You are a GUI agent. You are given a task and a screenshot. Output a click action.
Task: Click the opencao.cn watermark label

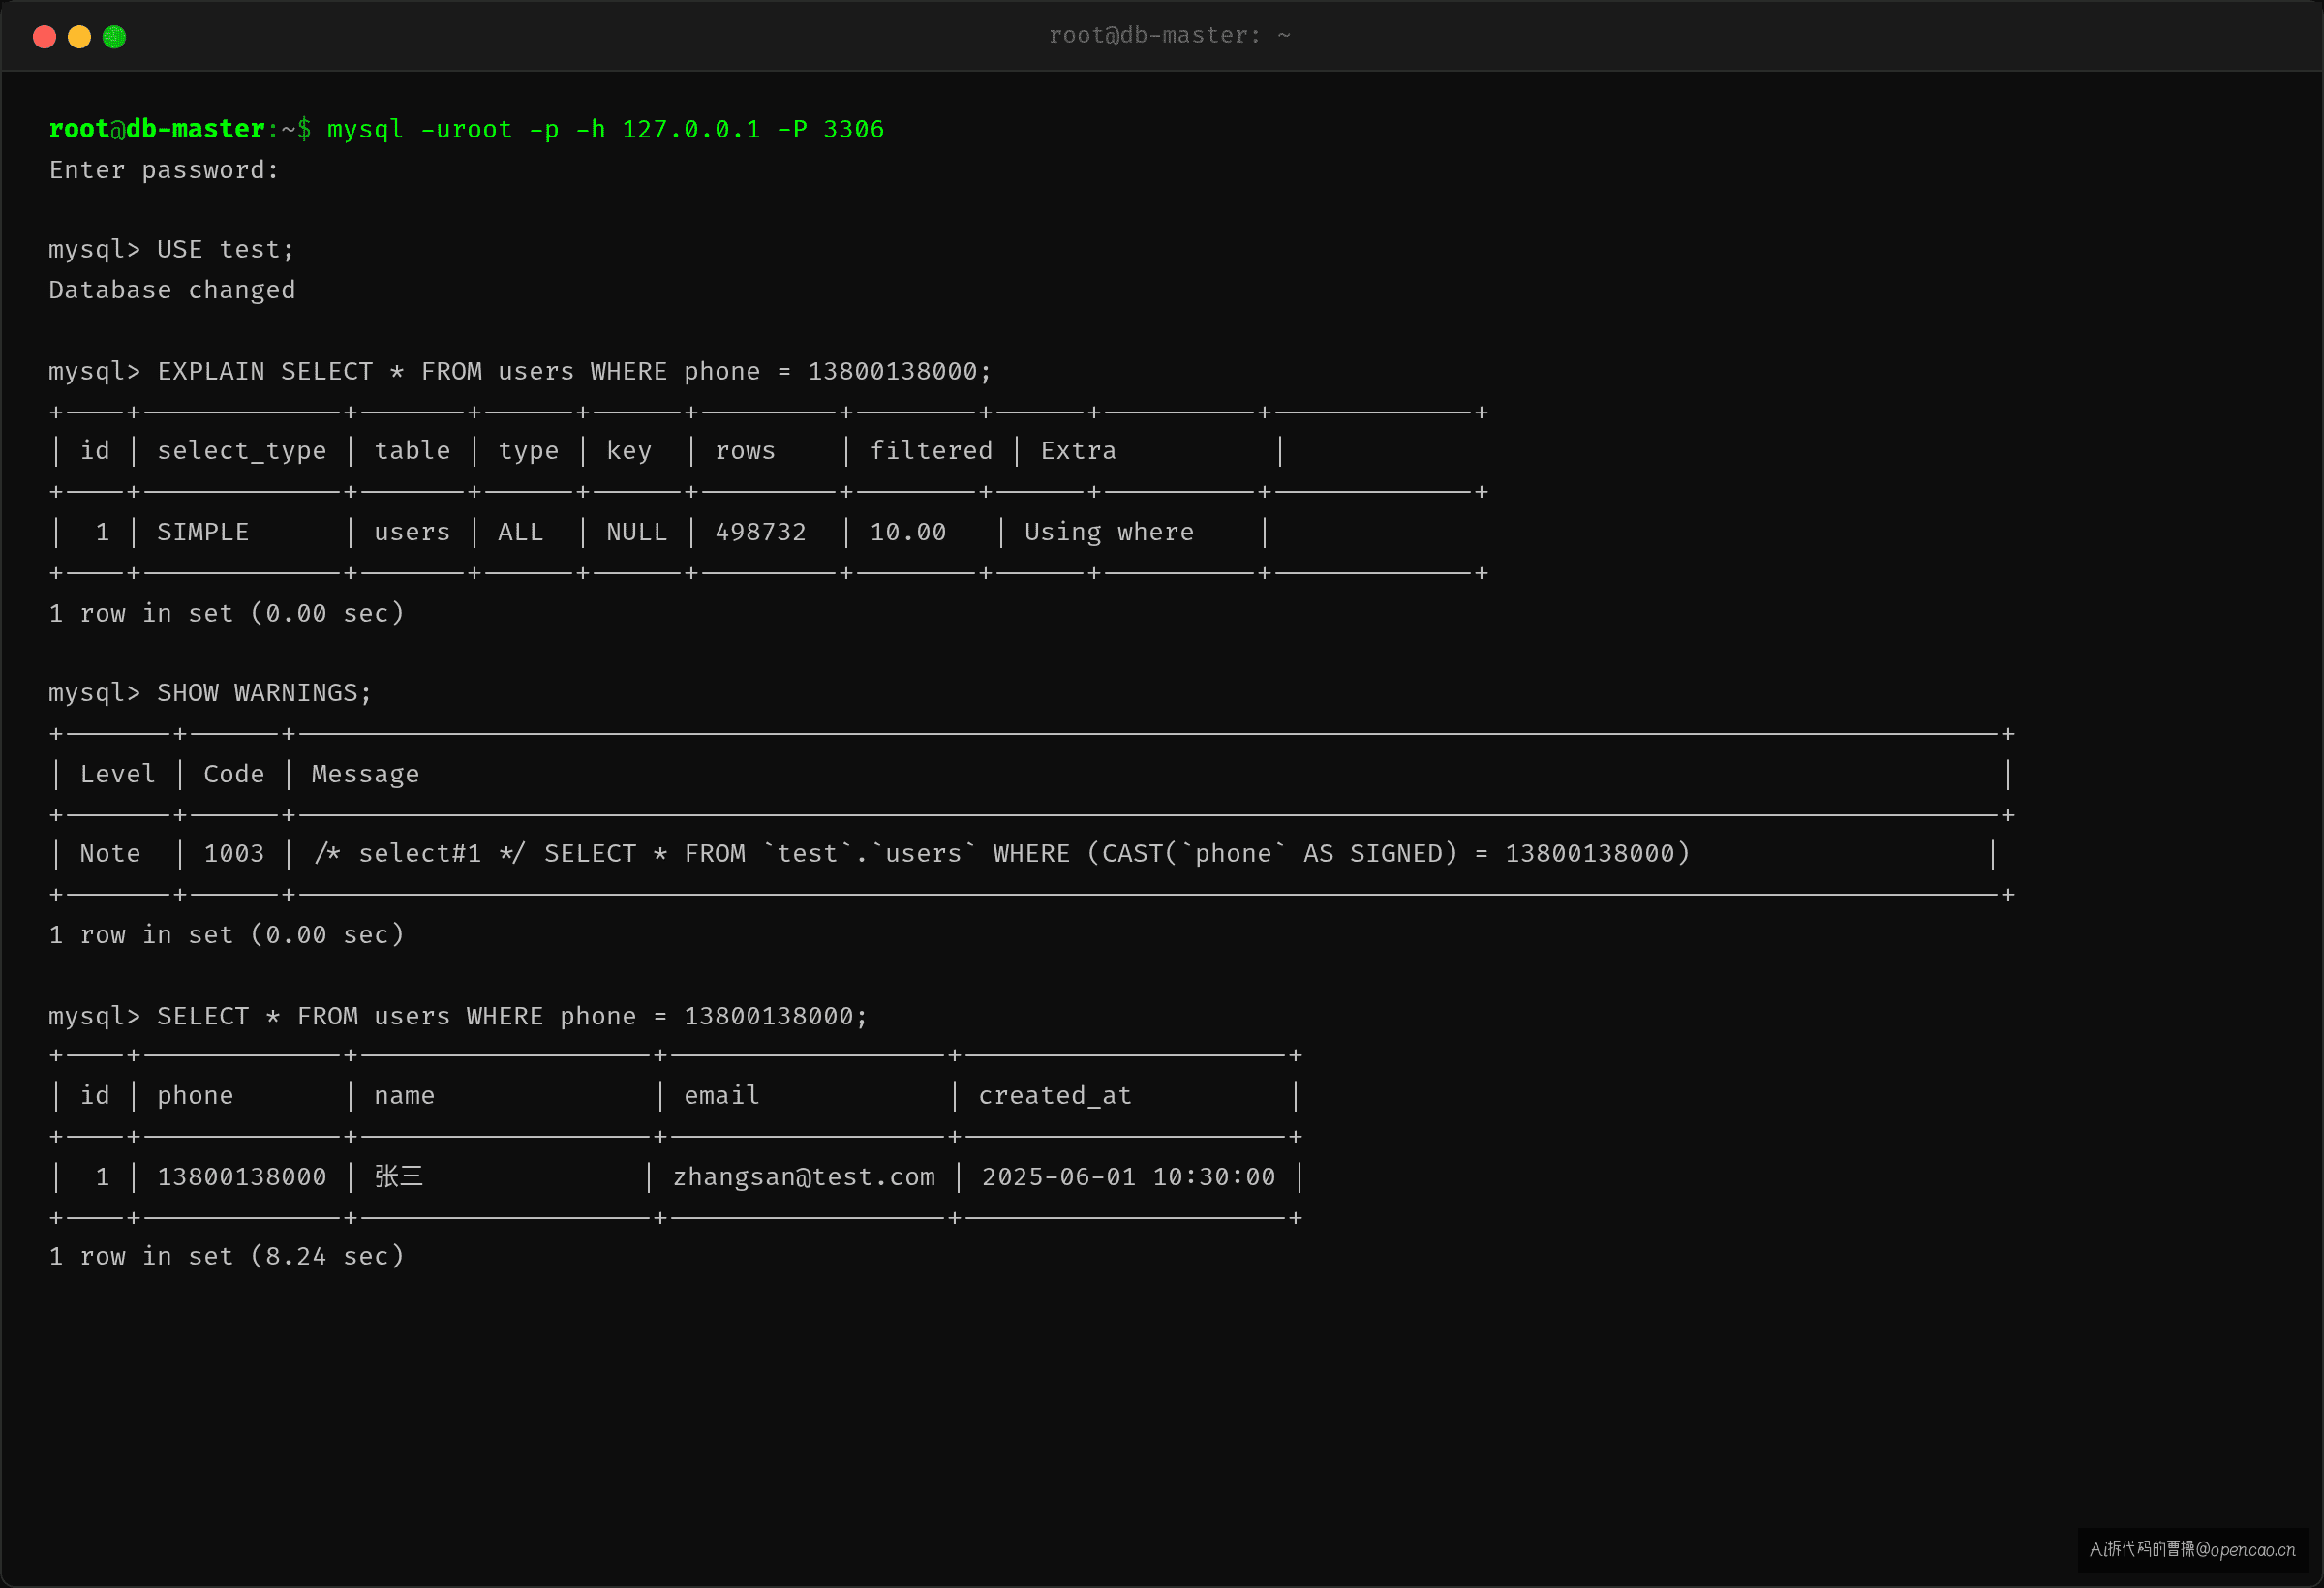tap(2192, 1550)
